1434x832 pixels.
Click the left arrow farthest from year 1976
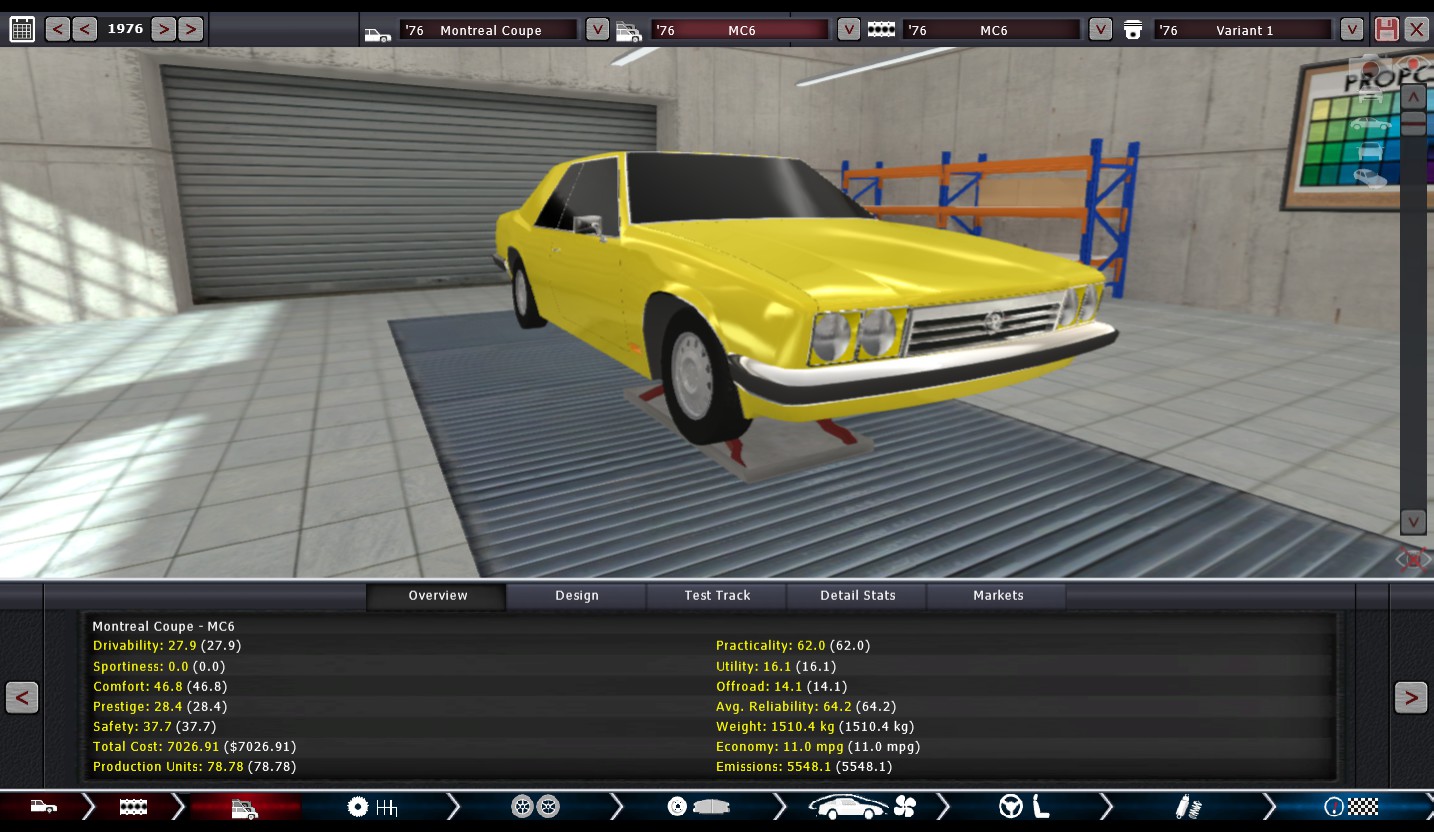pos(57,29)
